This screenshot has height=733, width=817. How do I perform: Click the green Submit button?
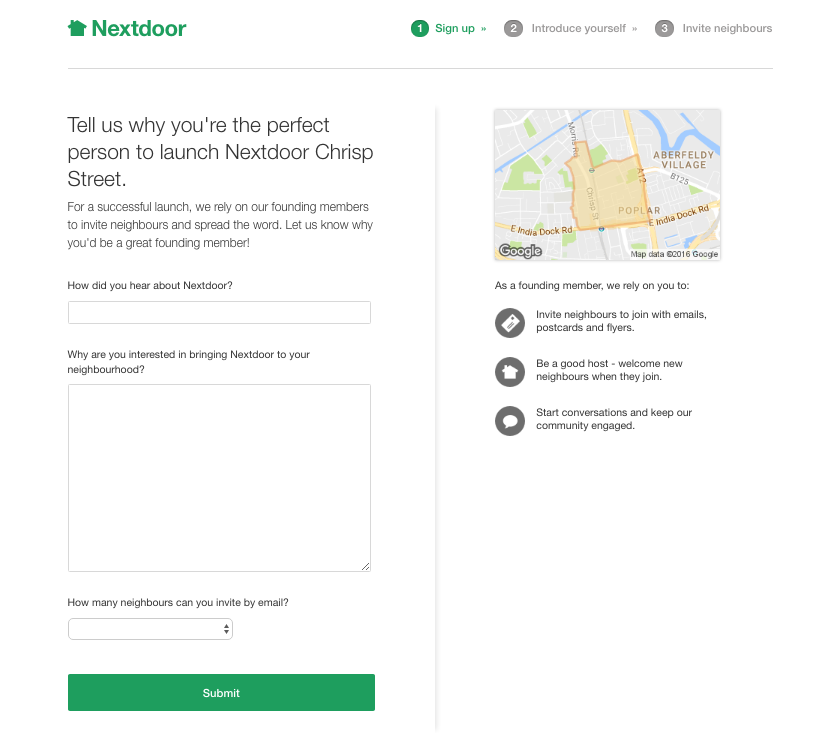221,692
